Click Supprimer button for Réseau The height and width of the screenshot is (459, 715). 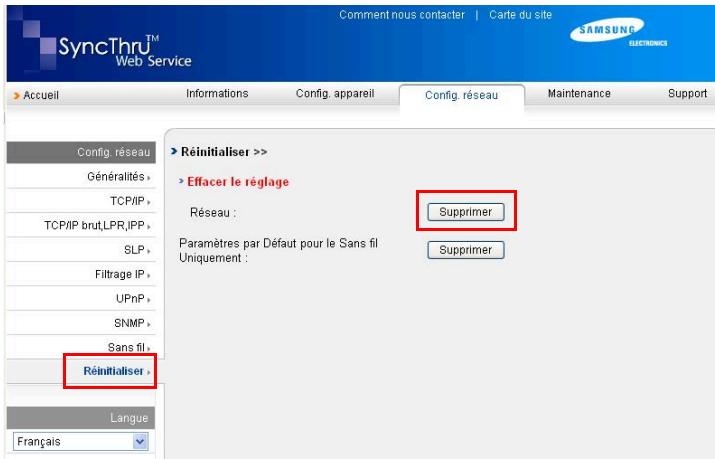coord(466,212)
